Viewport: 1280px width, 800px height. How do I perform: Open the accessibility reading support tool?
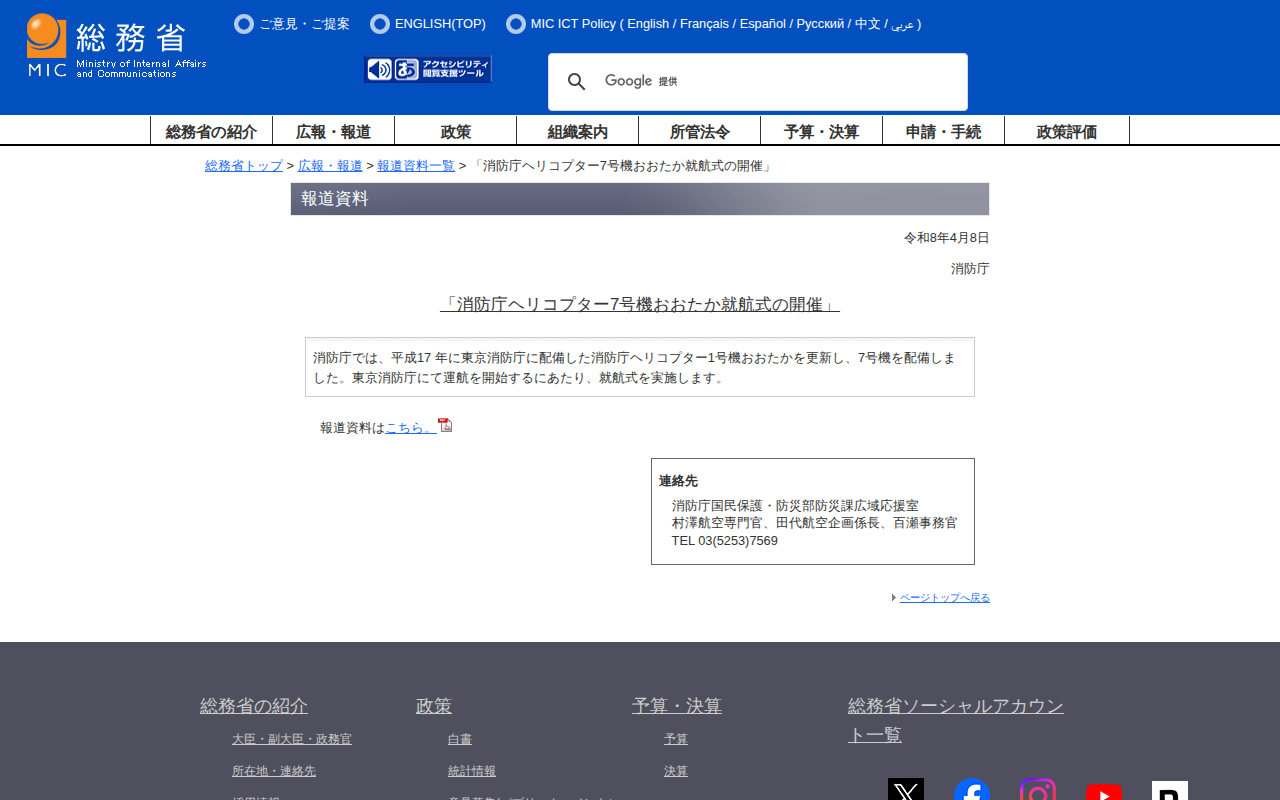click(428, 69)
